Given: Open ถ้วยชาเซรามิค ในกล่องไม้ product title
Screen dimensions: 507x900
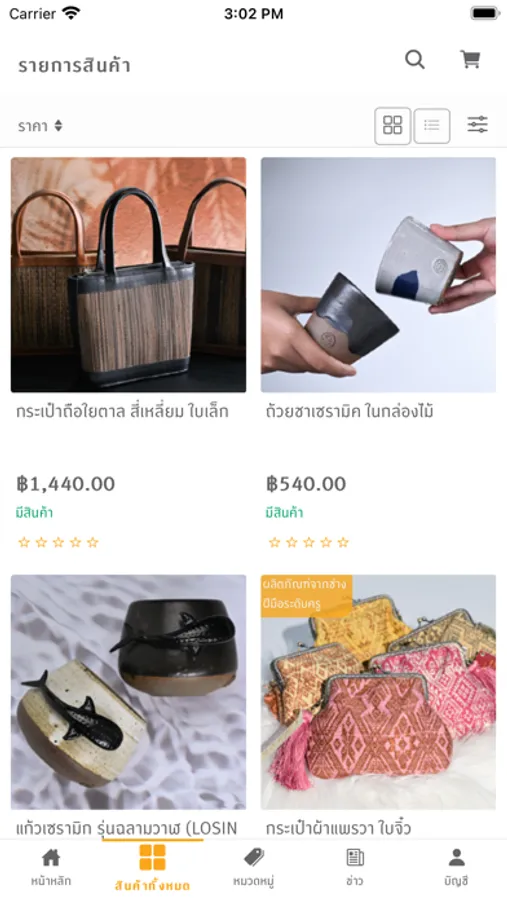Looking at the screenshot, I should point(350,412).
